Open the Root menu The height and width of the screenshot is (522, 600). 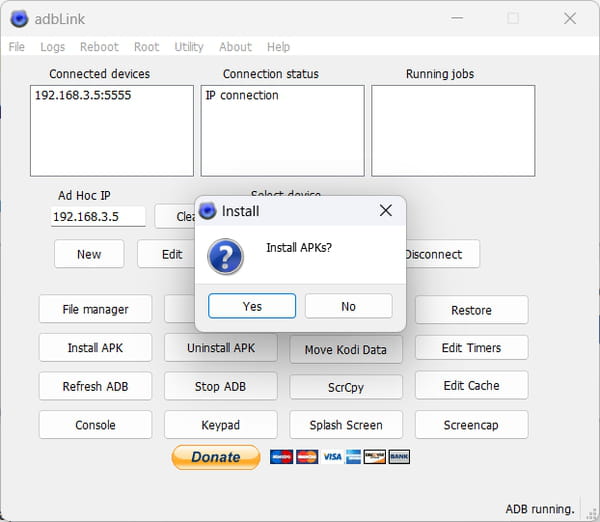click(146, 47)
